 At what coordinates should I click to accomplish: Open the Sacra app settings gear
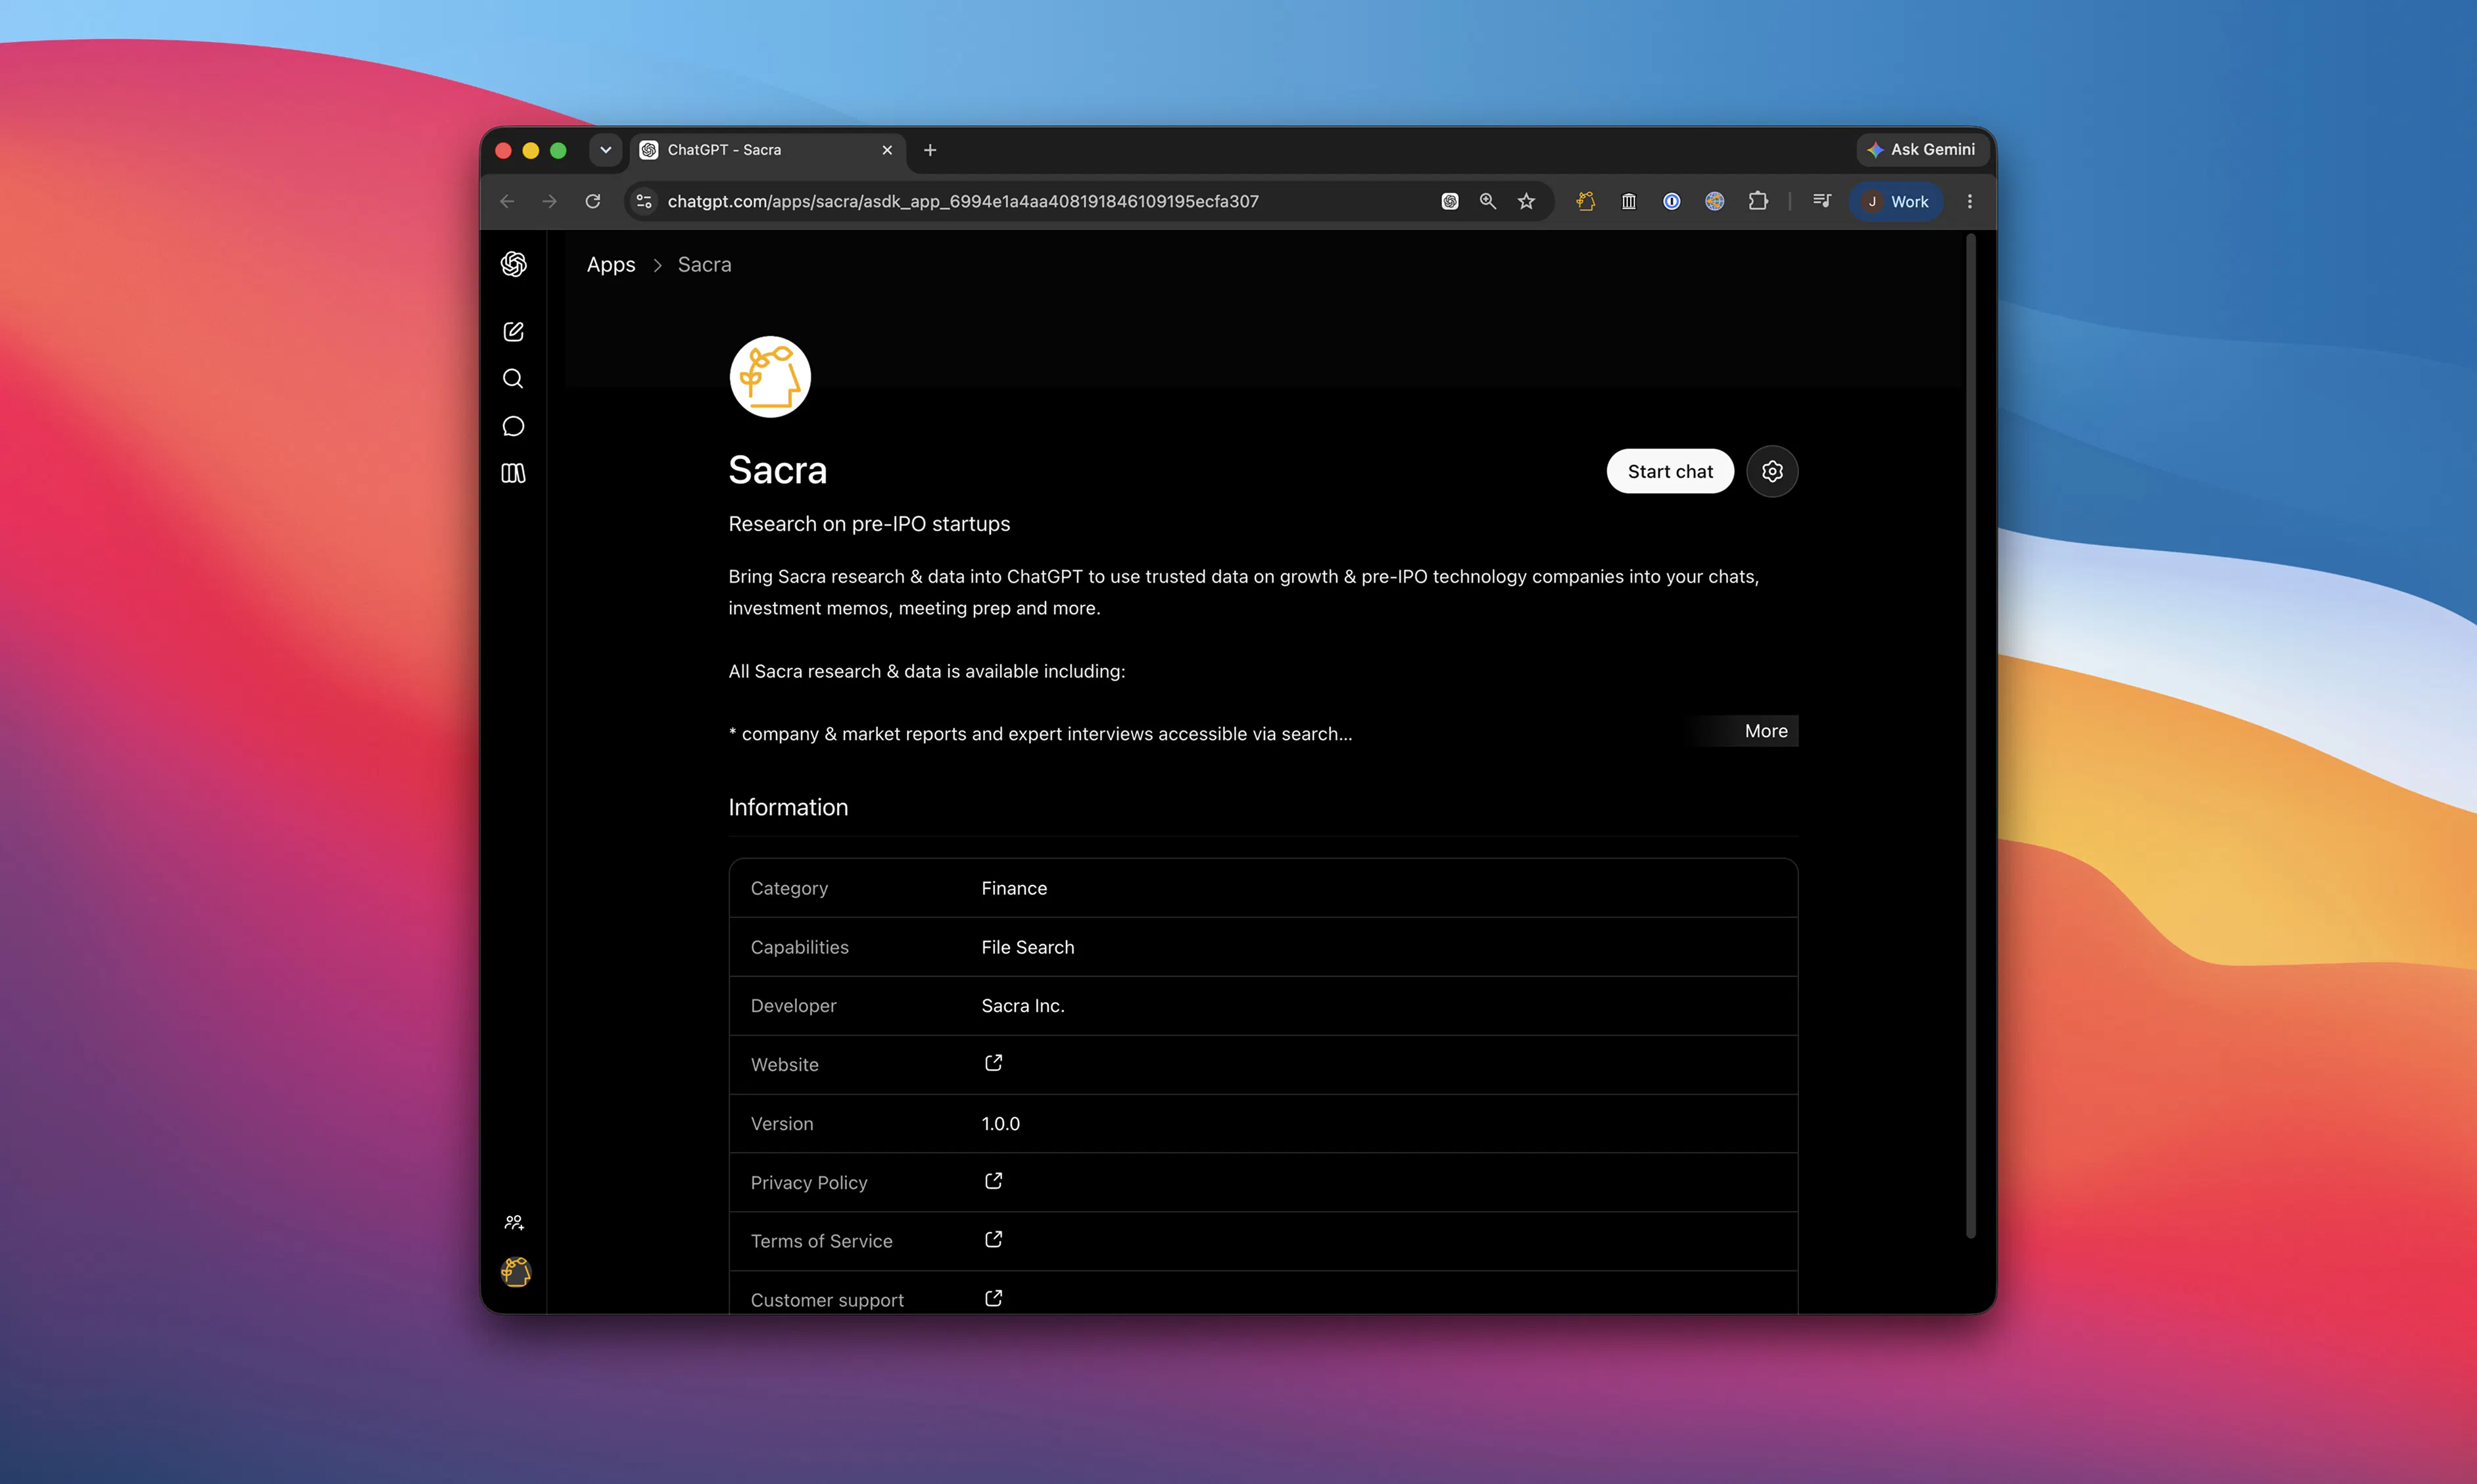[1772, 471]
